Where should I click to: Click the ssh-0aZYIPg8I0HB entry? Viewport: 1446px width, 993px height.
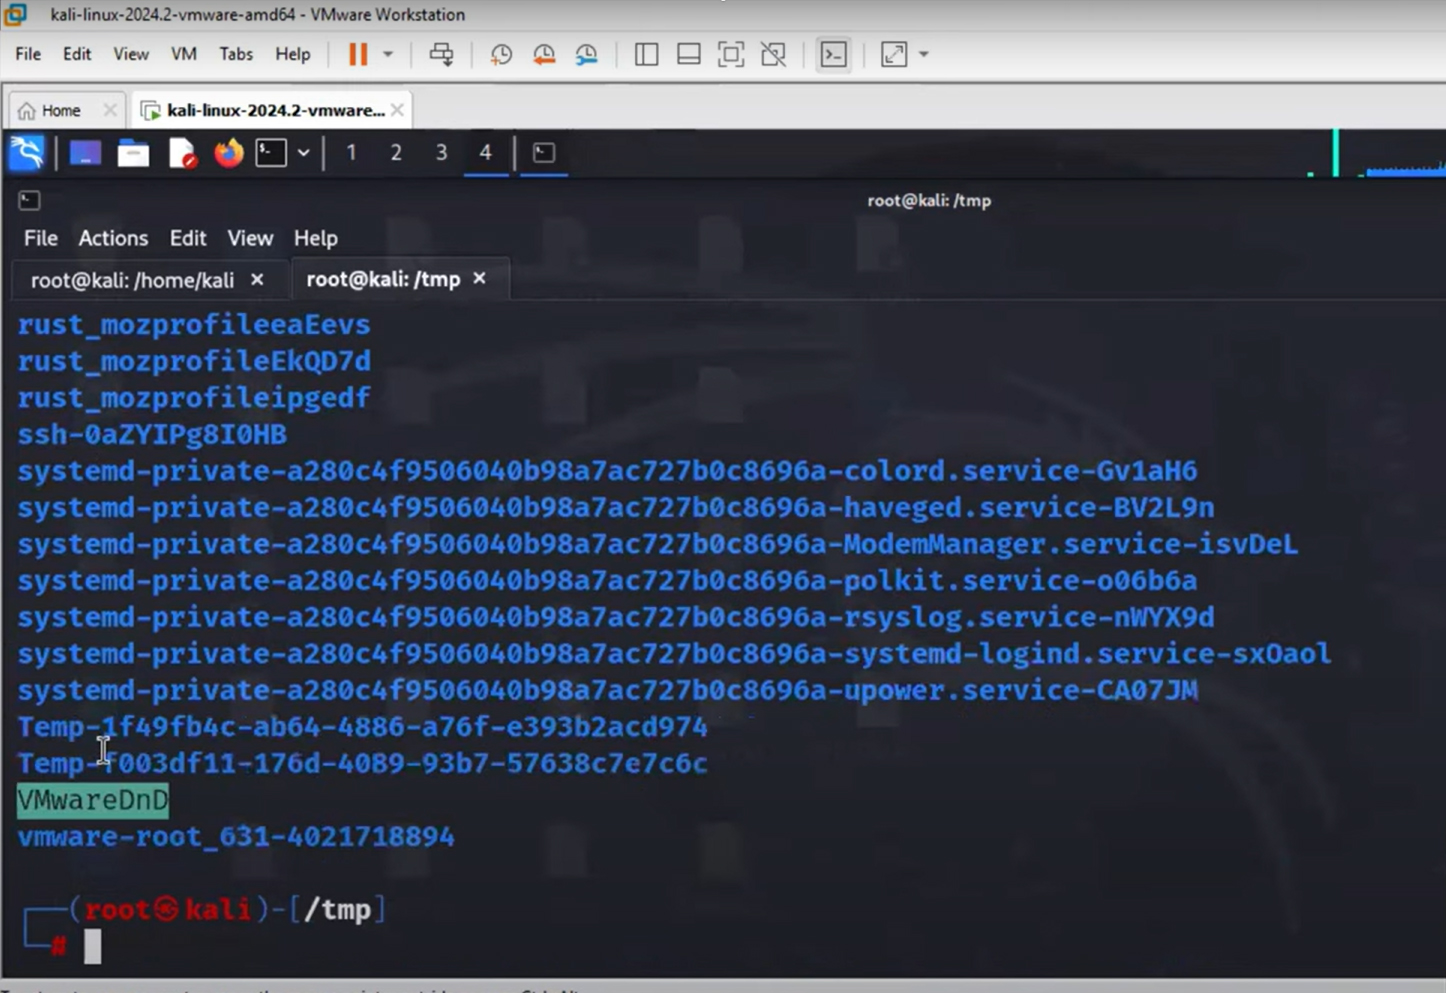(x=152, y=434)
